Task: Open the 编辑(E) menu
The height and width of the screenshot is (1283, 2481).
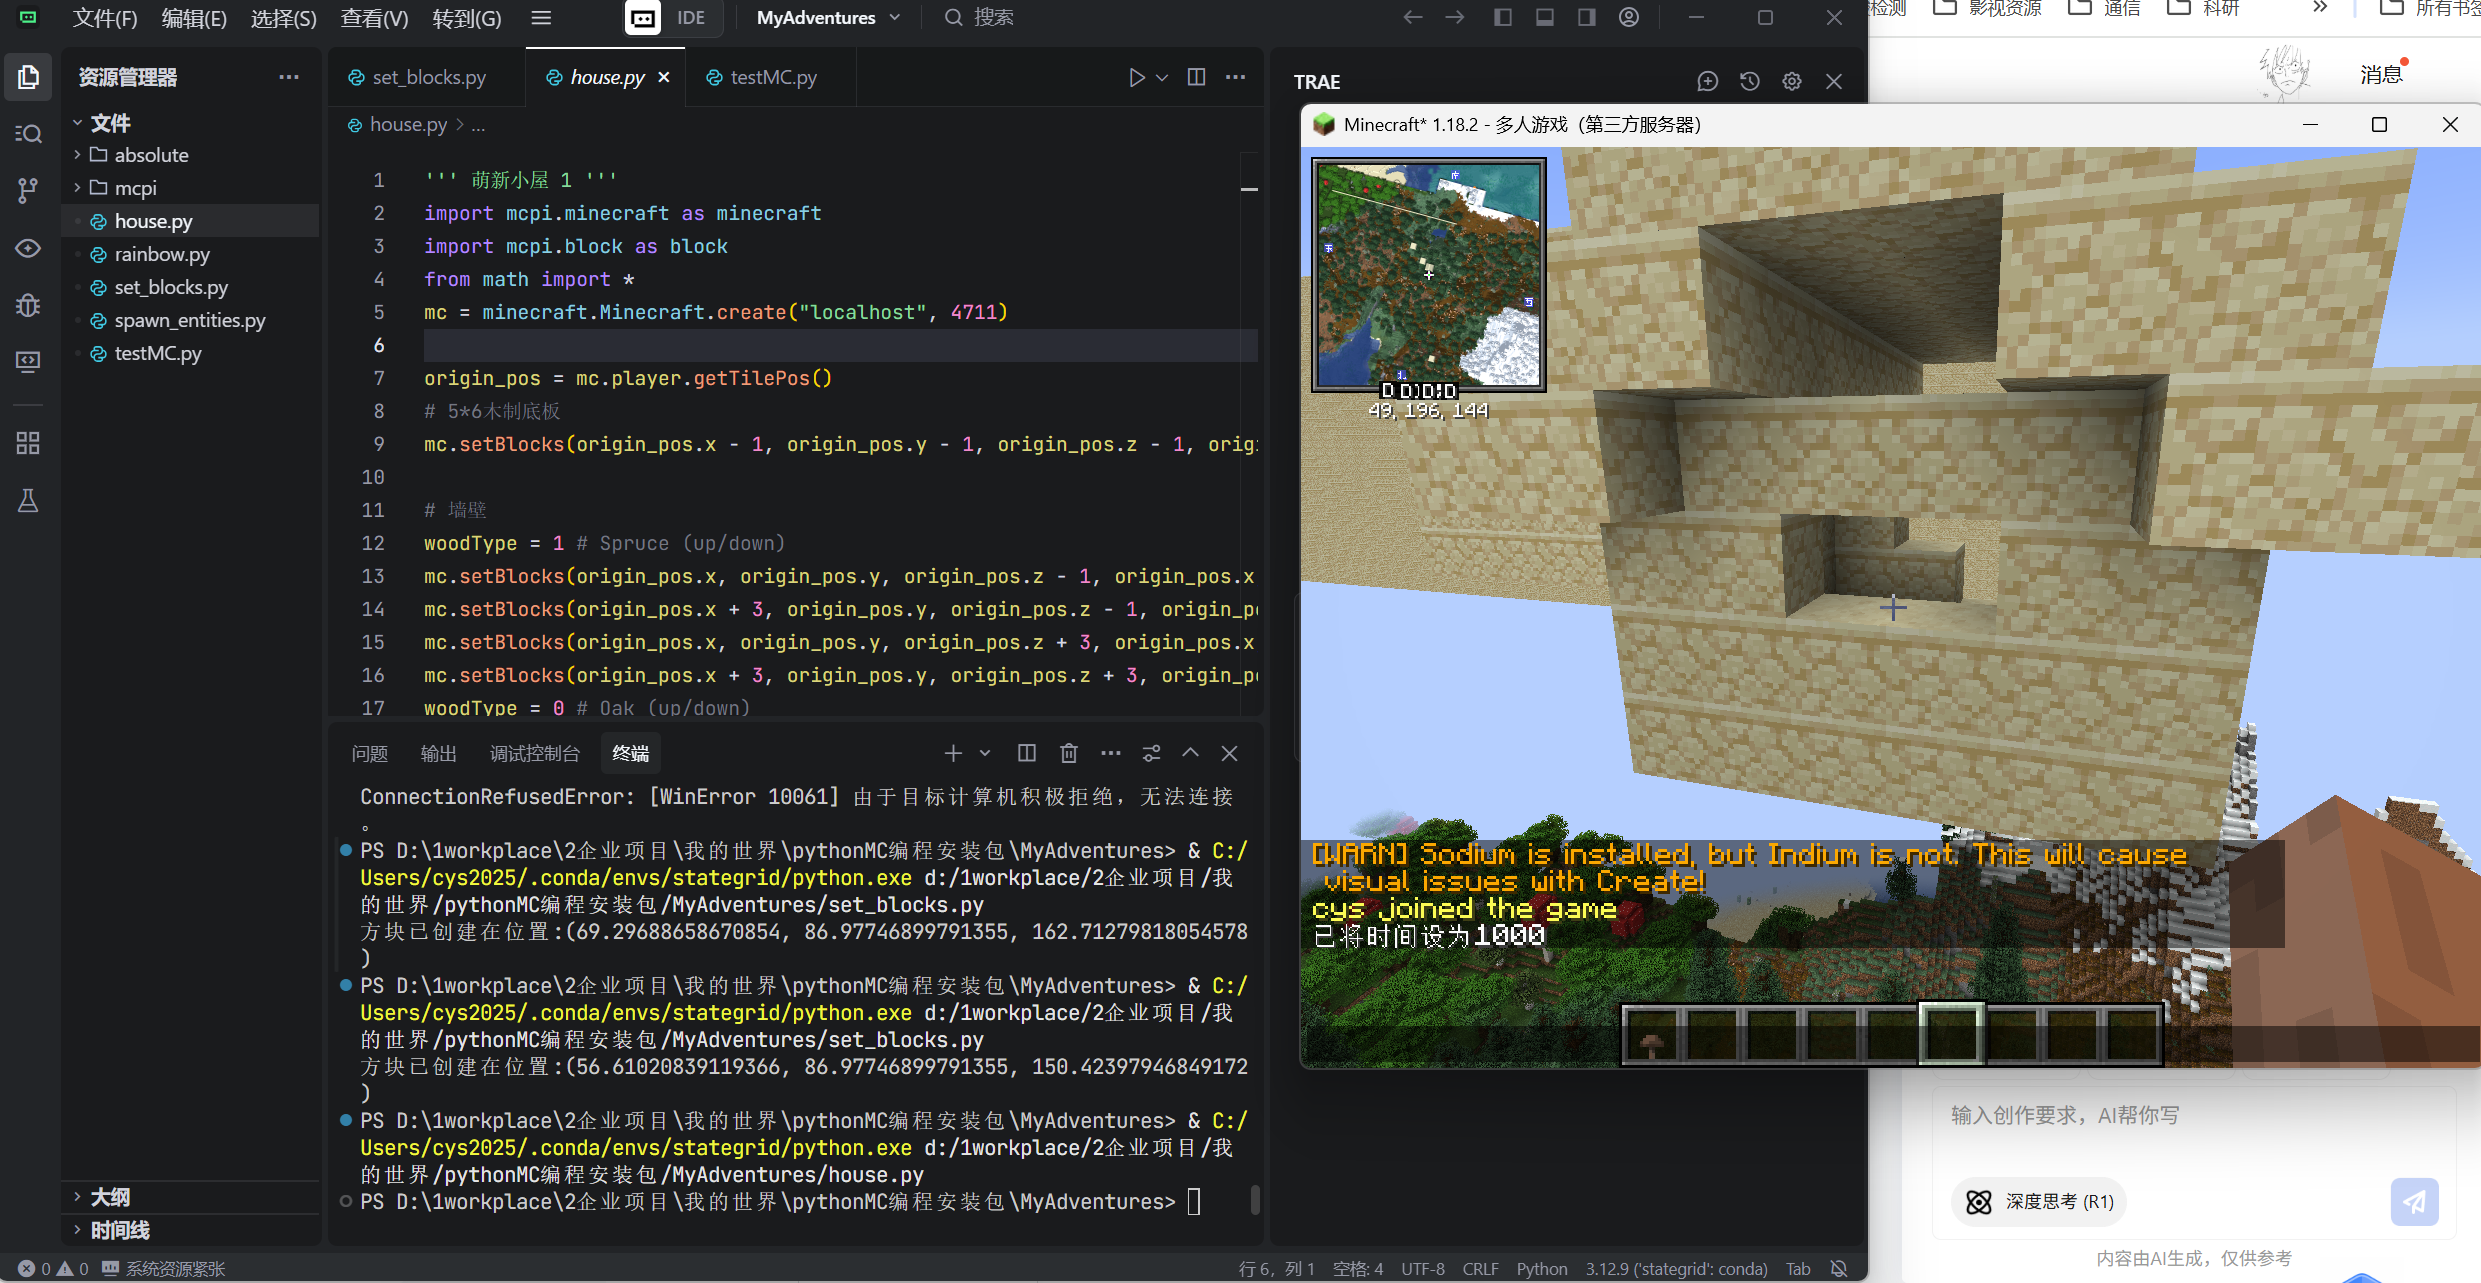Action: coord(194,18)
